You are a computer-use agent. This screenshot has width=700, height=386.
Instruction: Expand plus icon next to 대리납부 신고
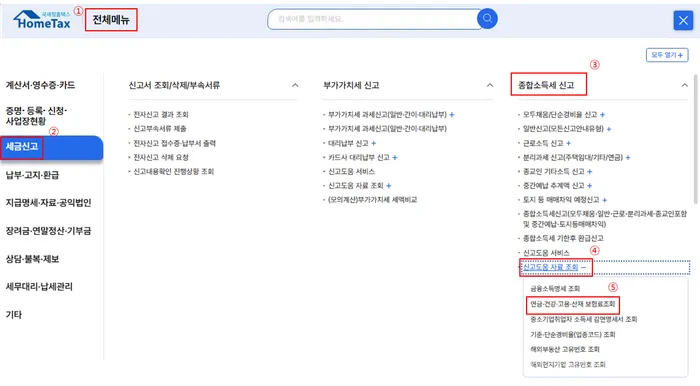coord(374,143)
